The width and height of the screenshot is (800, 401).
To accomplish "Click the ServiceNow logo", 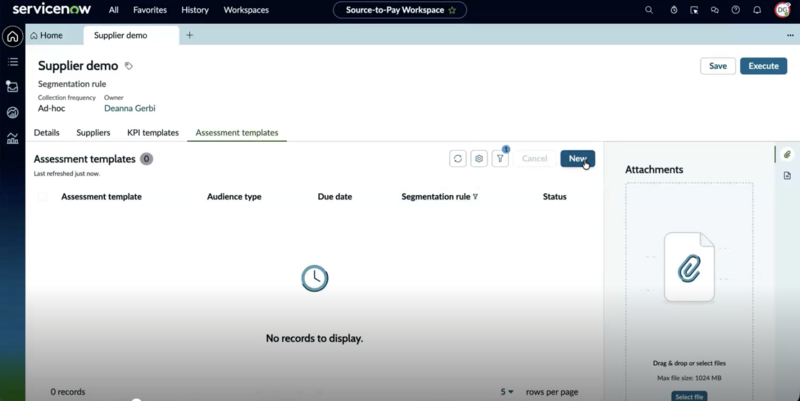I will click(52, 9).
